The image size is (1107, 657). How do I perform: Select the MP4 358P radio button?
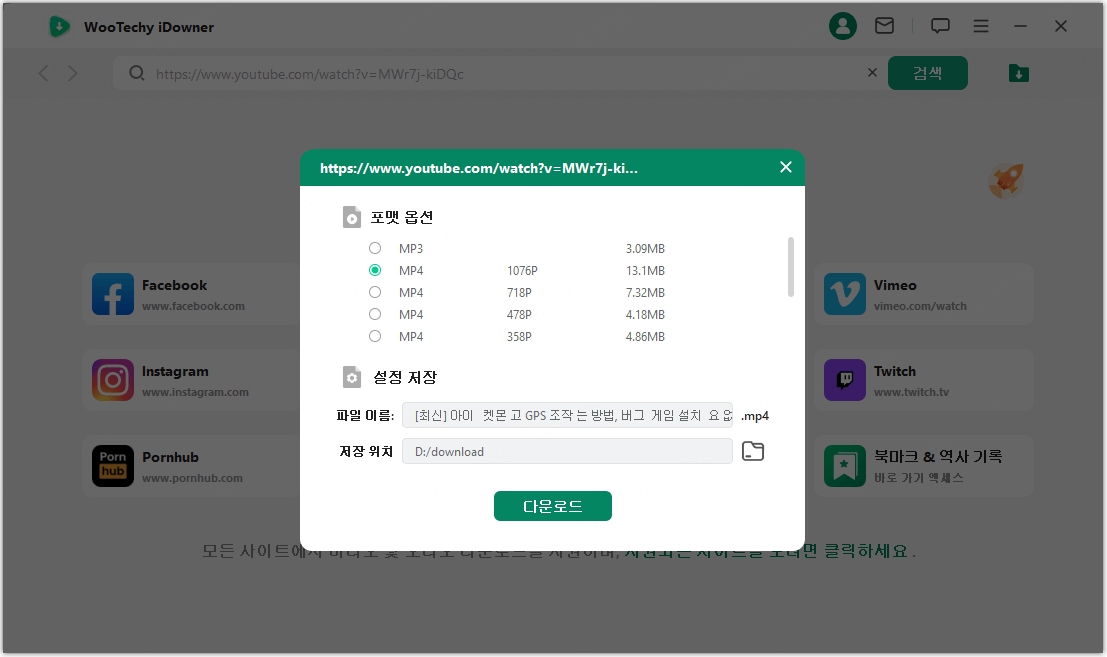pos(375,336)
